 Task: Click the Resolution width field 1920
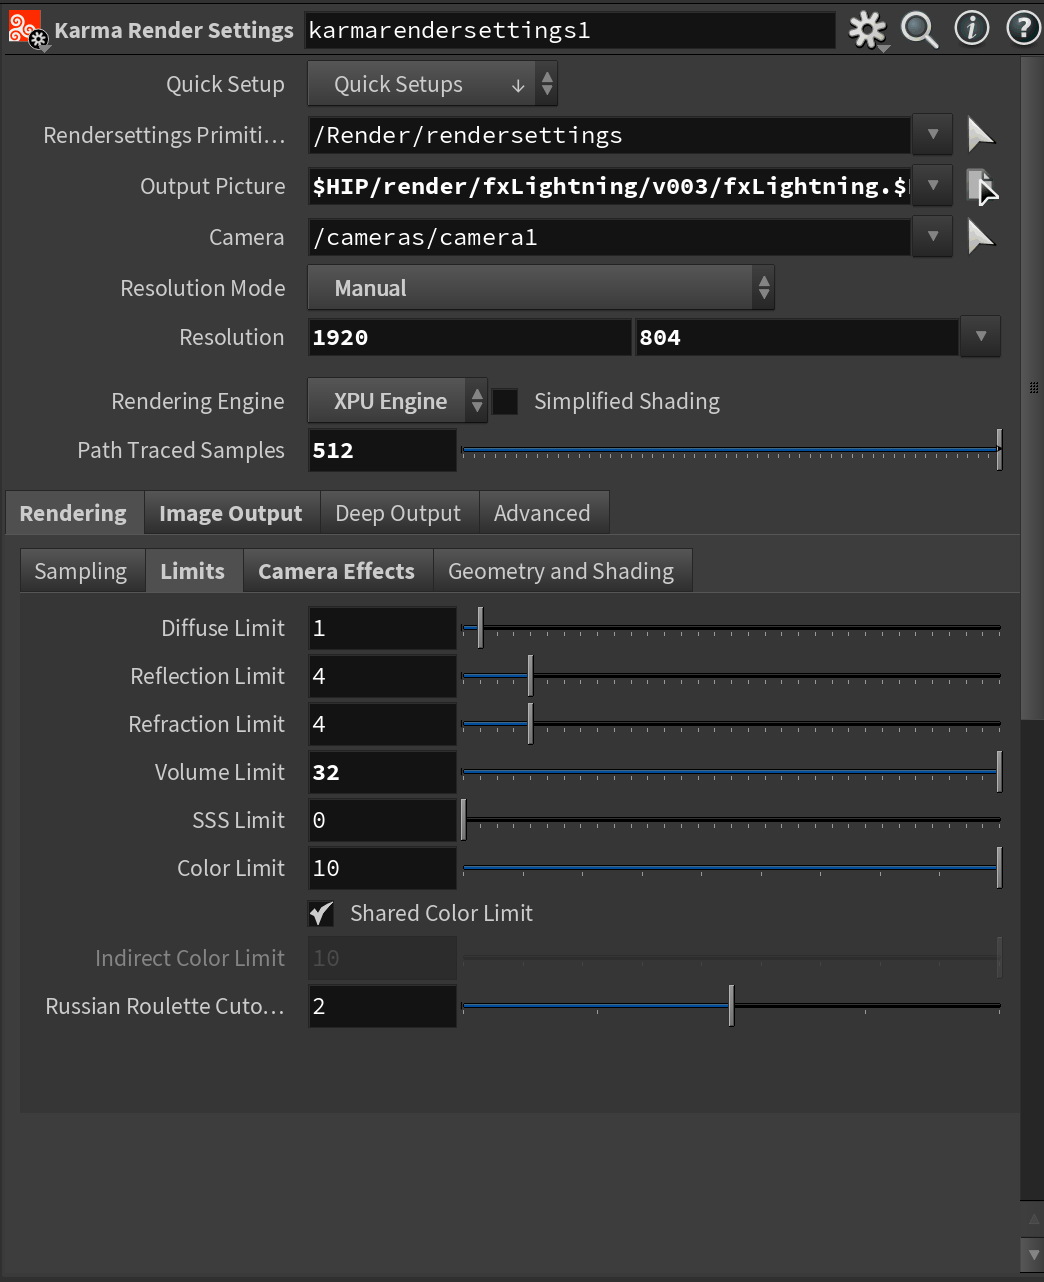[x=470, y=337]
